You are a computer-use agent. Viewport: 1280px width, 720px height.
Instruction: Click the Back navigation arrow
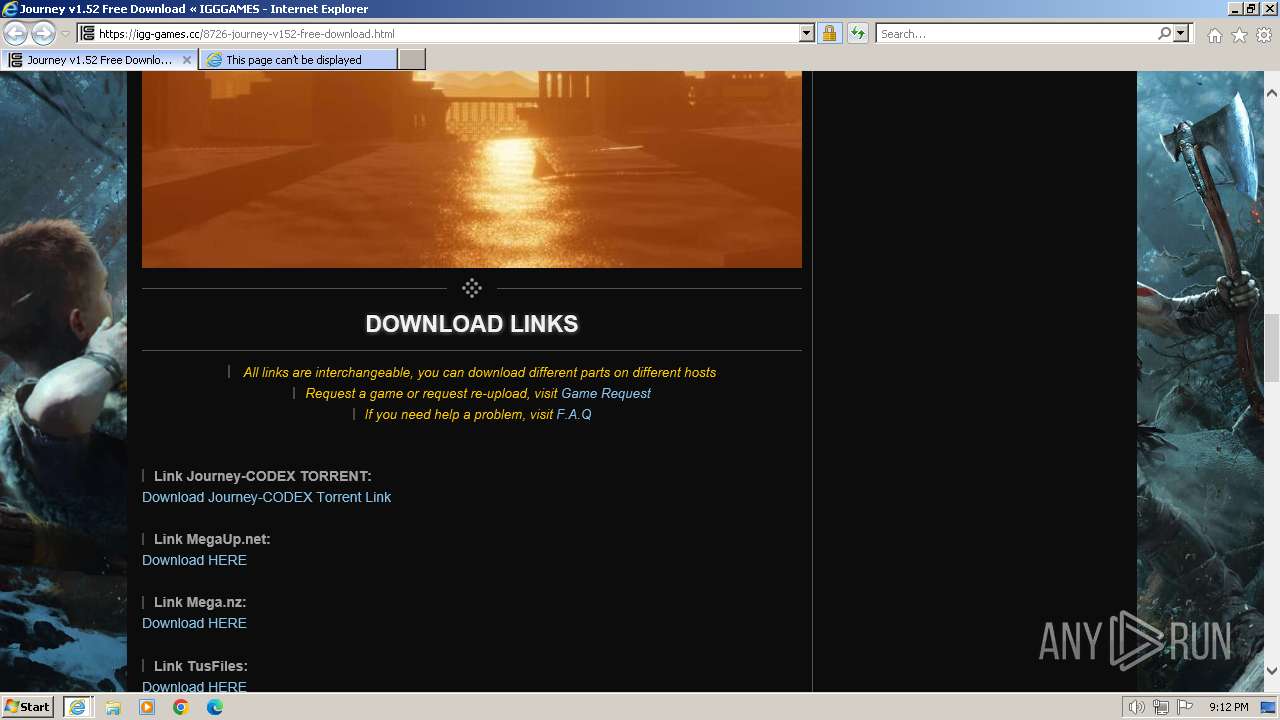pos(15,33)
